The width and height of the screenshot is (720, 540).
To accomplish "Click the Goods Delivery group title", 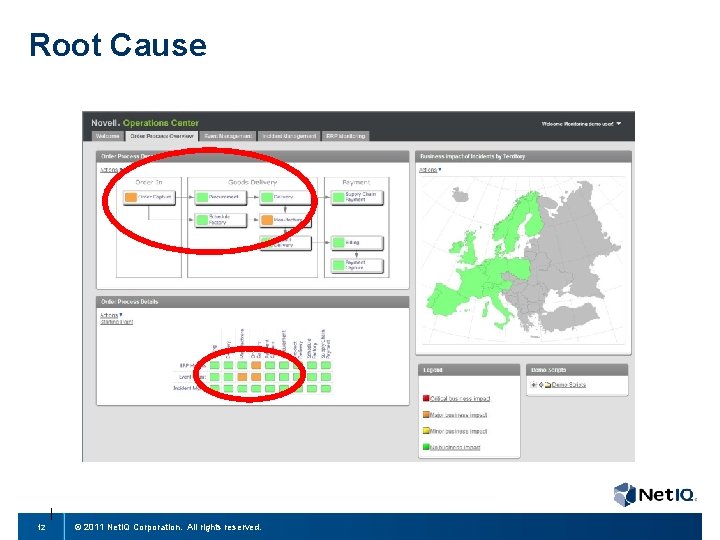I will click(x=253, y=182).
